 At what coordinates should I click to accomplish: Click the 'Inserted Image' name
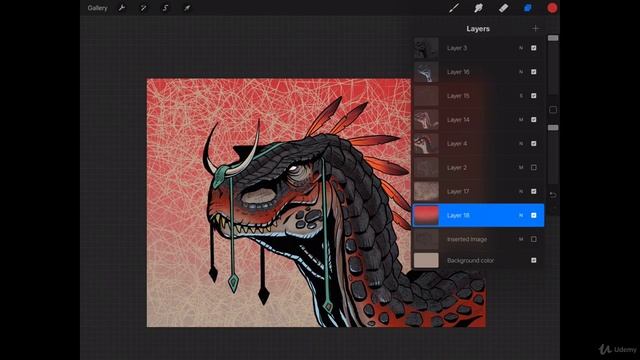(467, 239)
